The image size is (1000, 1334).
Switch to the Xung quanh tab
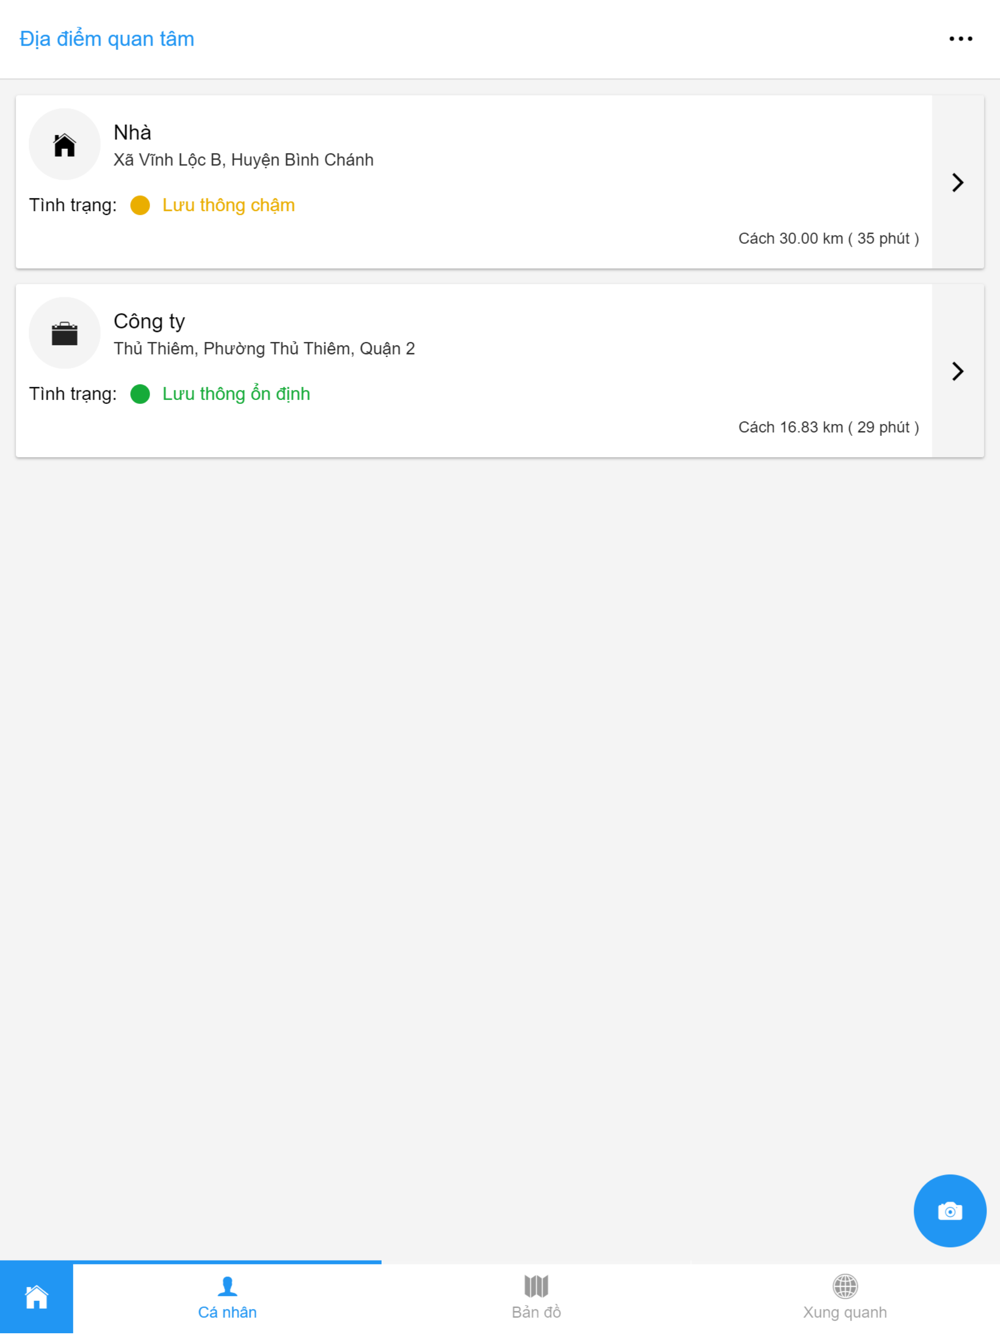click(x=845, y=1298)
